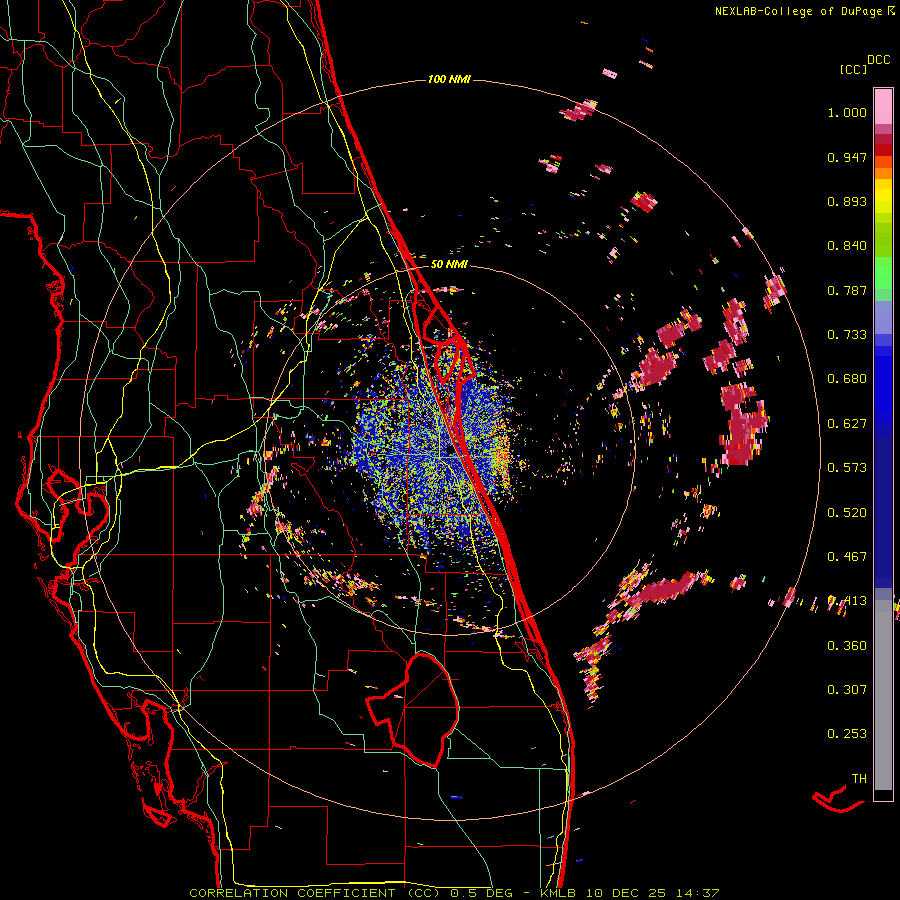Pick the periwinkle color bar segment near 0.733
The width and height of the screenshot is (900, 900).
tap(883, 317)
